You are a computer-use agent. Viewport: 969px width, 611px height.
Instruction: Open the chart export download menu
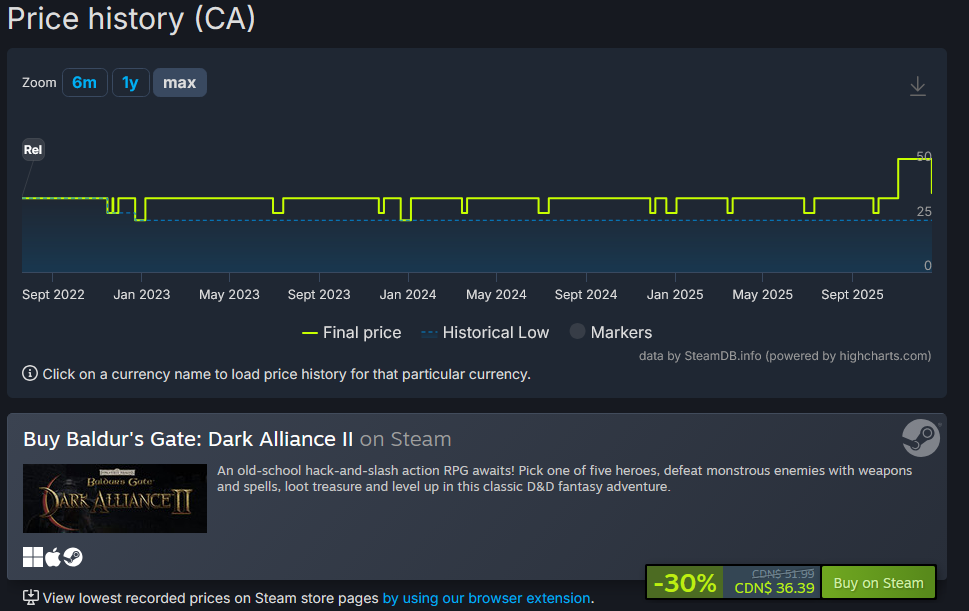click(x=917, y=87)
